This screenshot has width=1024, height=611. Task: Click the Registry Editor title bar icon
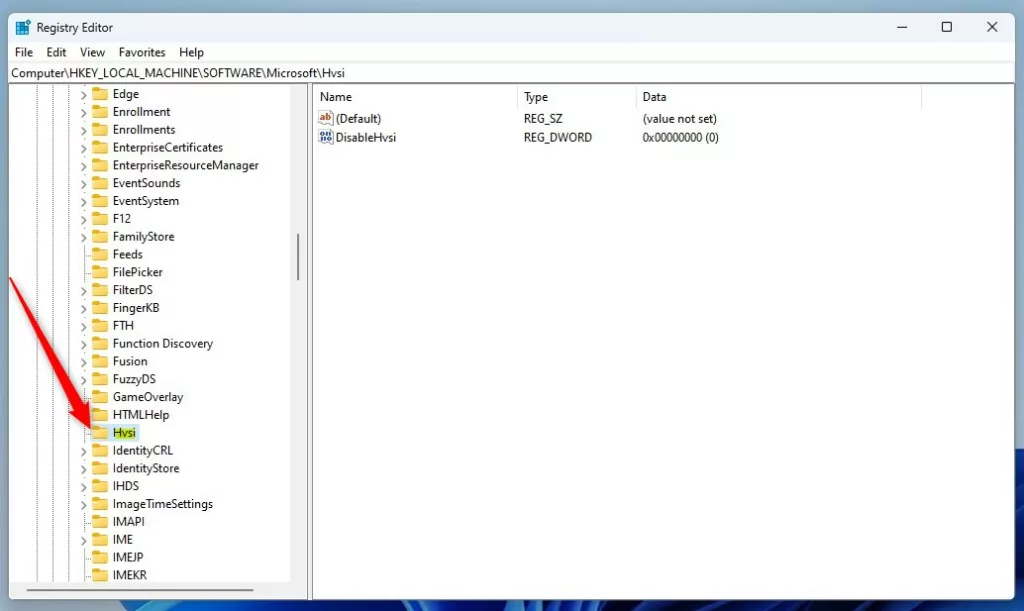click(23, 27)
